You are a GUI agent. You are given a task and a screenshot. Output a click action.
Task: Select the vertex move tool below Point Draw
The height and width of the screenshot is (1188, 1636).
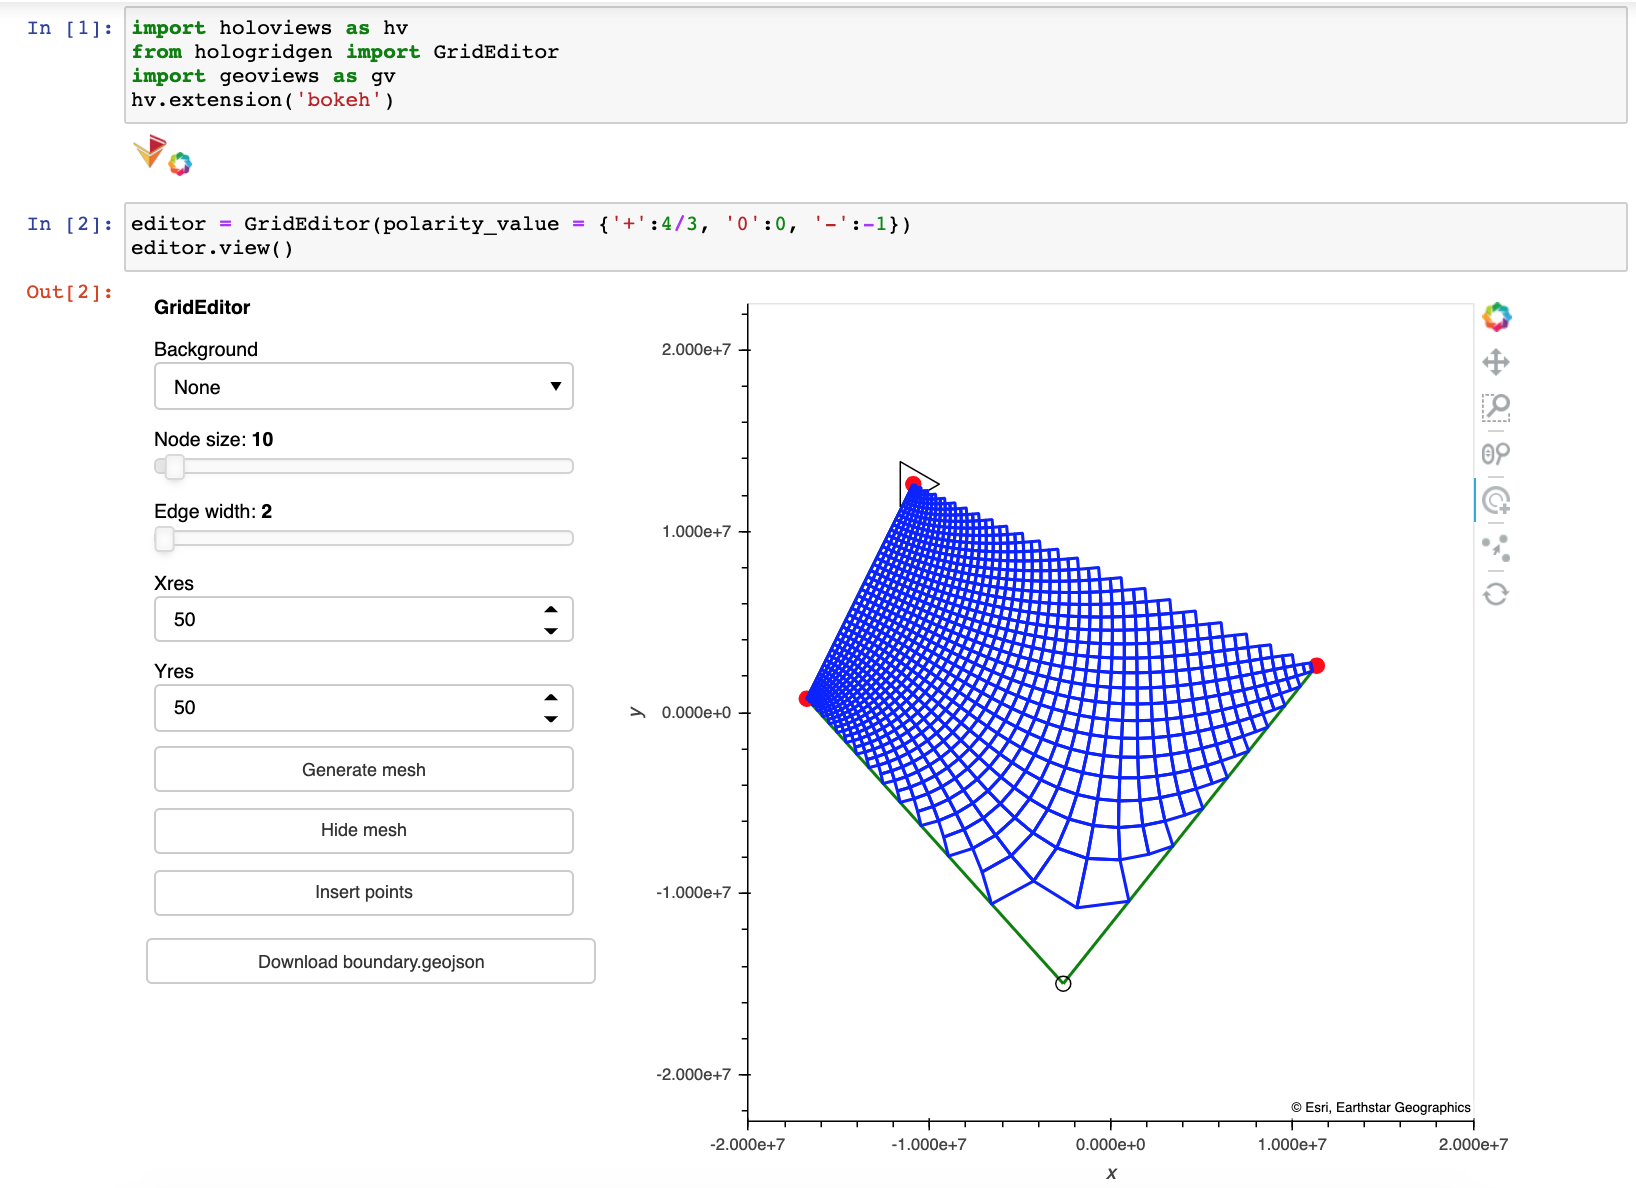[1497, 548]
